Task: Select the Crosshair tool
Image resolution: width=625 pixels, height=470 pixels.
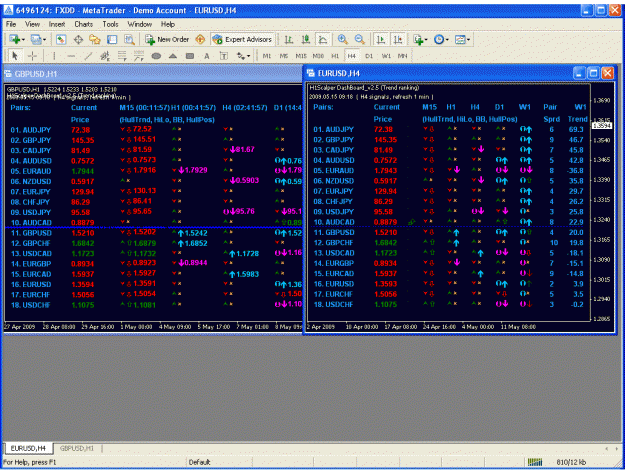Action: pyautogui.click(x=32, y=56)
